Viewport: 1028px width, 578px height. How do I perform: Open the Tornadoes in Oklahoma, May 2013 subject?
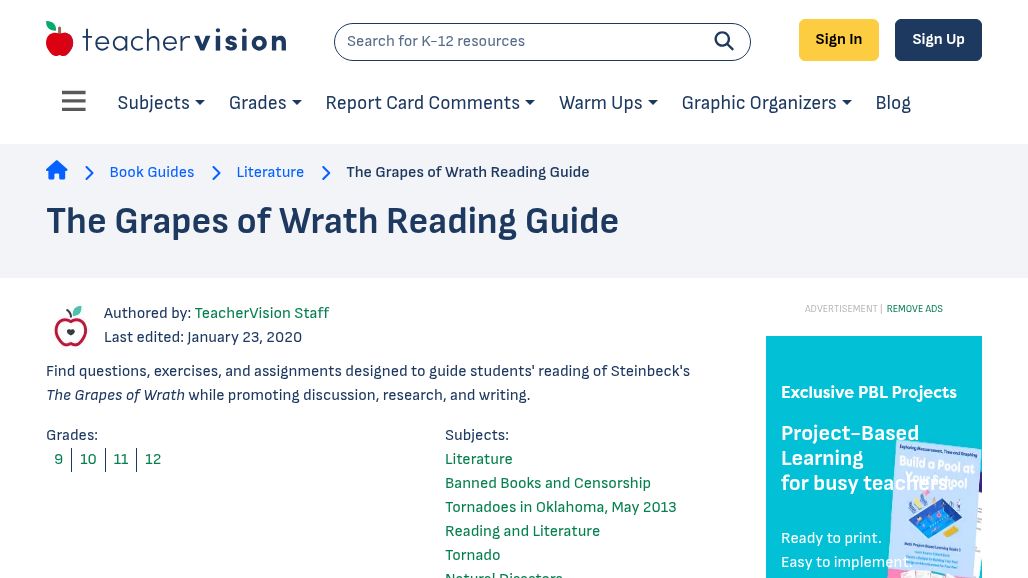coord(560,507)
